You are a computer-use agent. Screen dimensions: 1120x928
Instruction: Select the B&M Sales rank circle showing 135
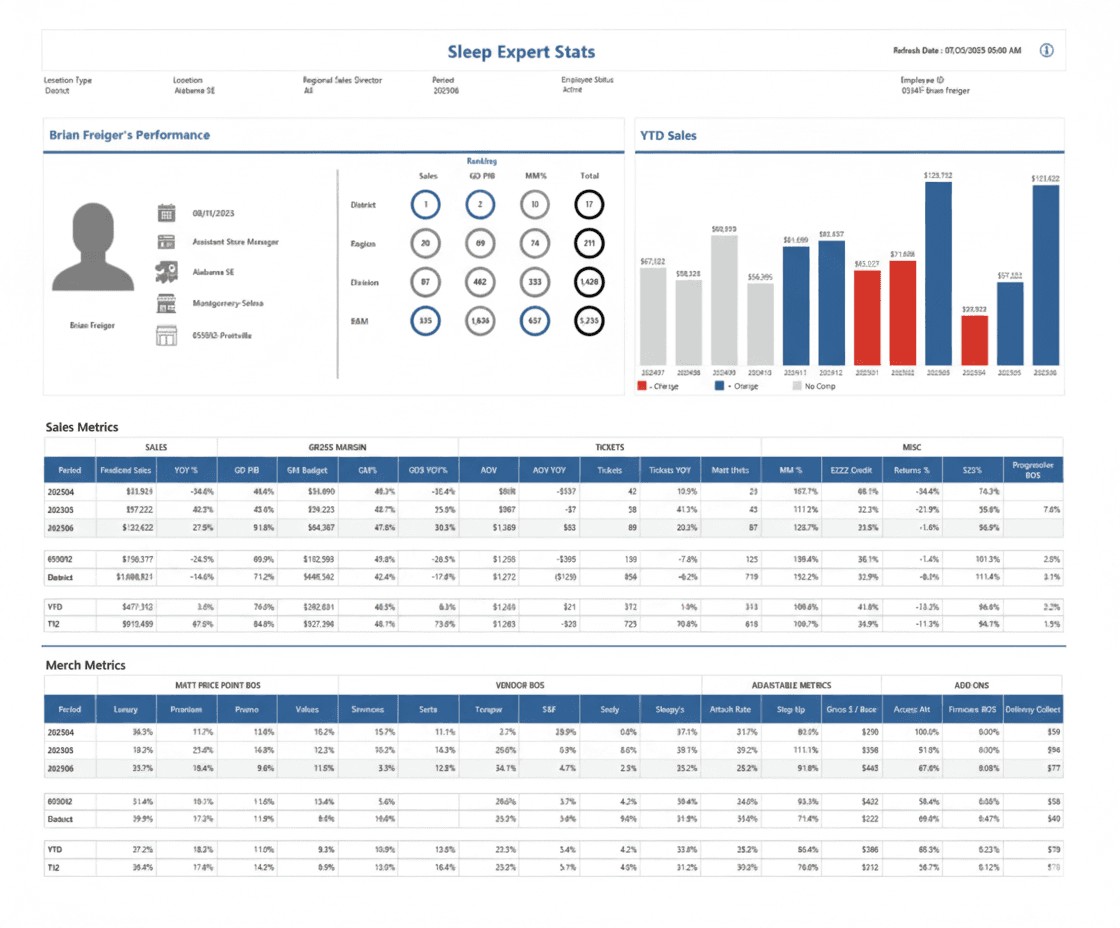pos(427,321)
